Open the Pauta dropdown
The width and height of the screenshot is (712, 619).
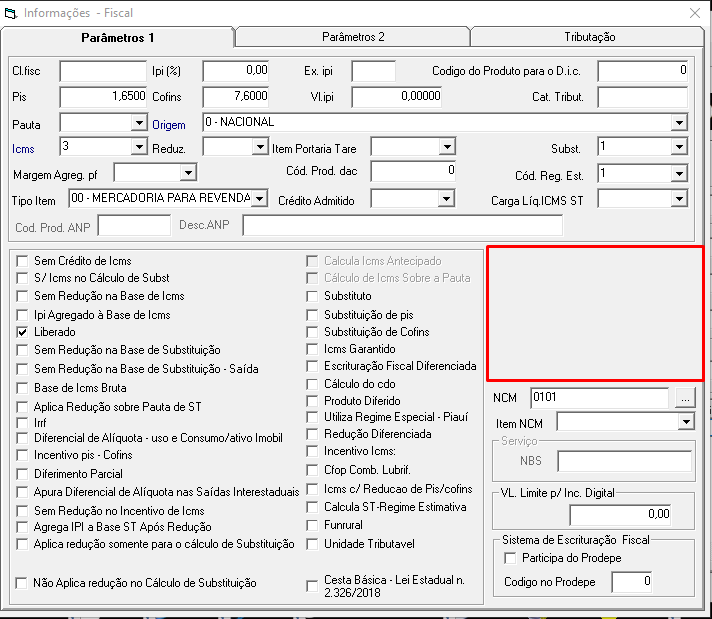[138, 123]
